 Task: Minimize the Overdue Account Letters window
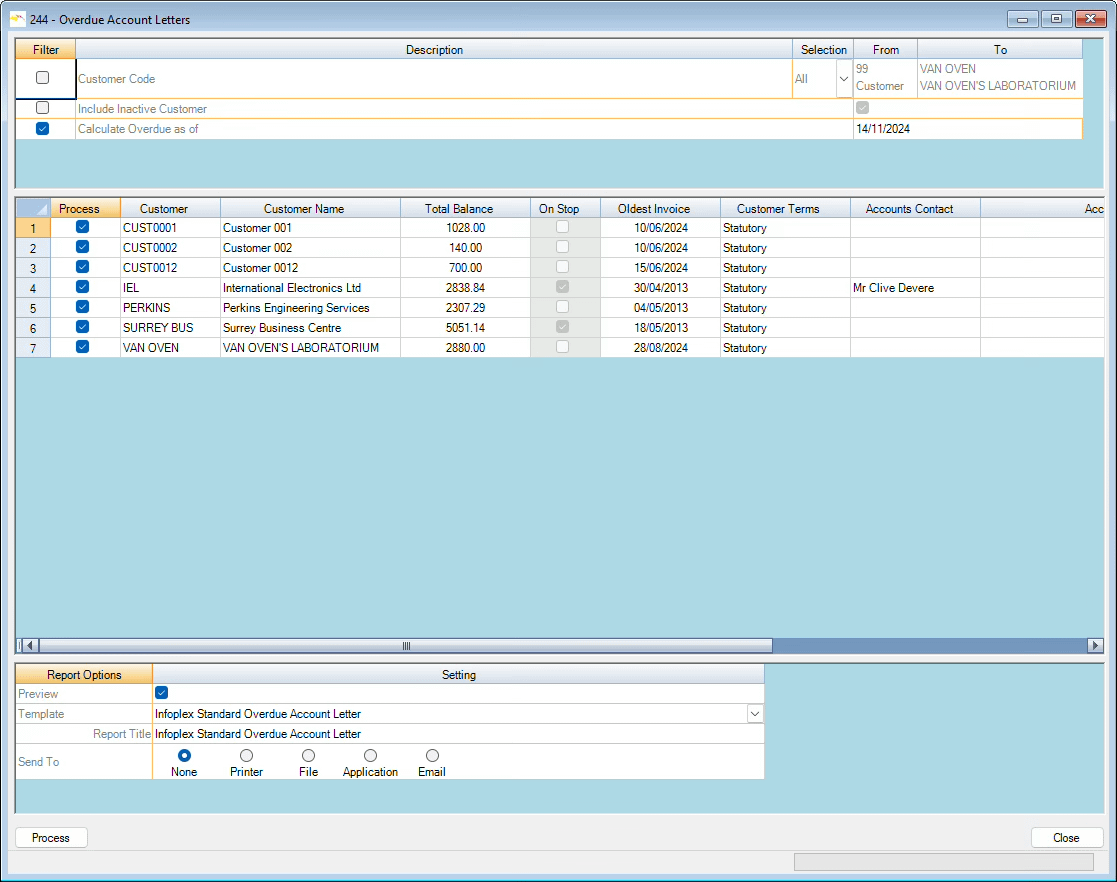(1023, 19)
